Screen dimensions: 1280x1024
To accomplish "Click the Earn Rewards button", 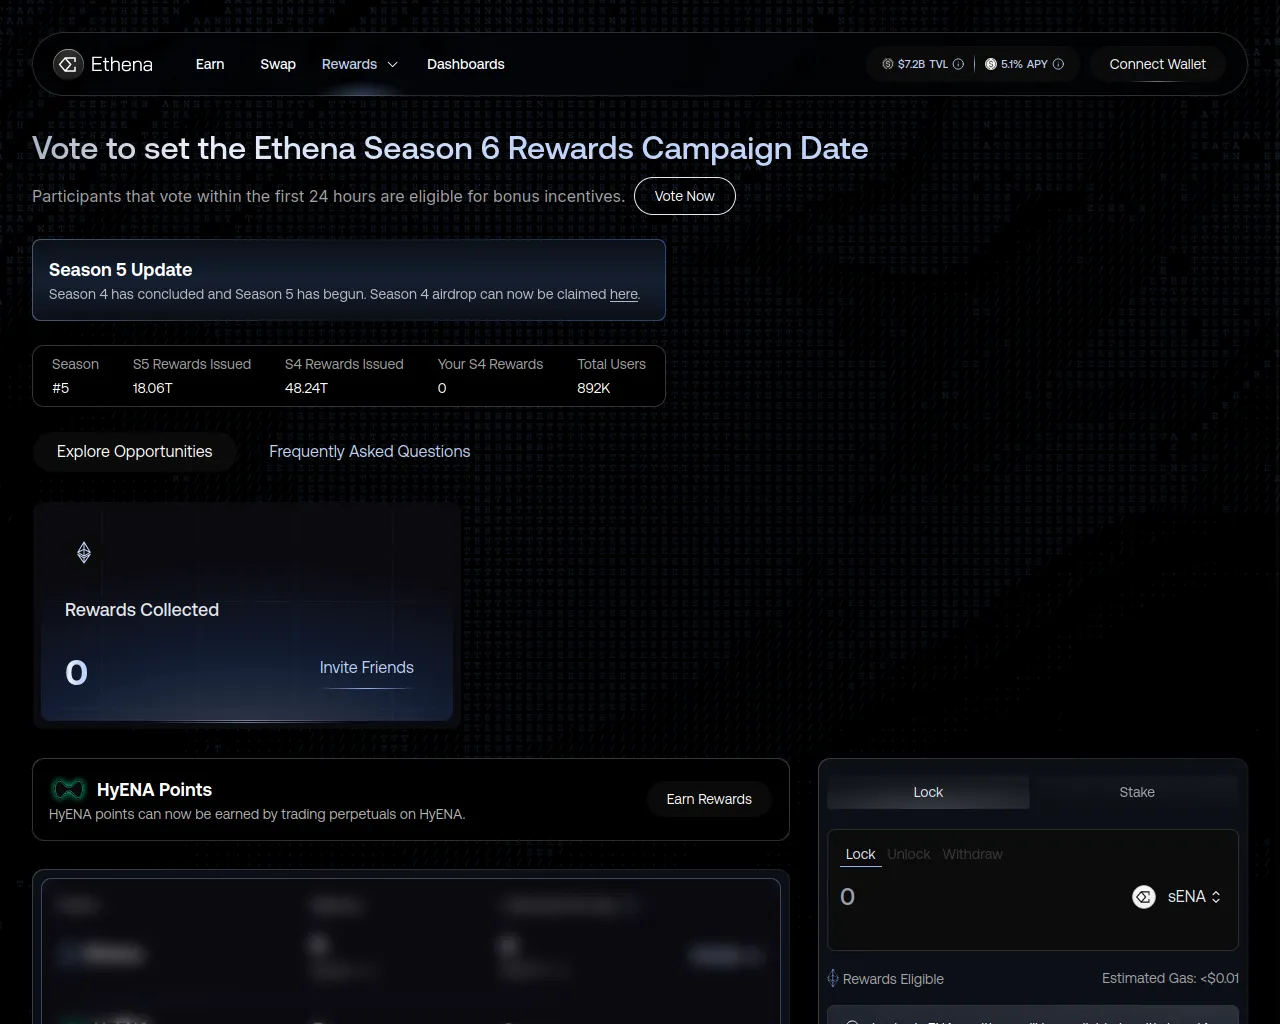I will (709, 799).
